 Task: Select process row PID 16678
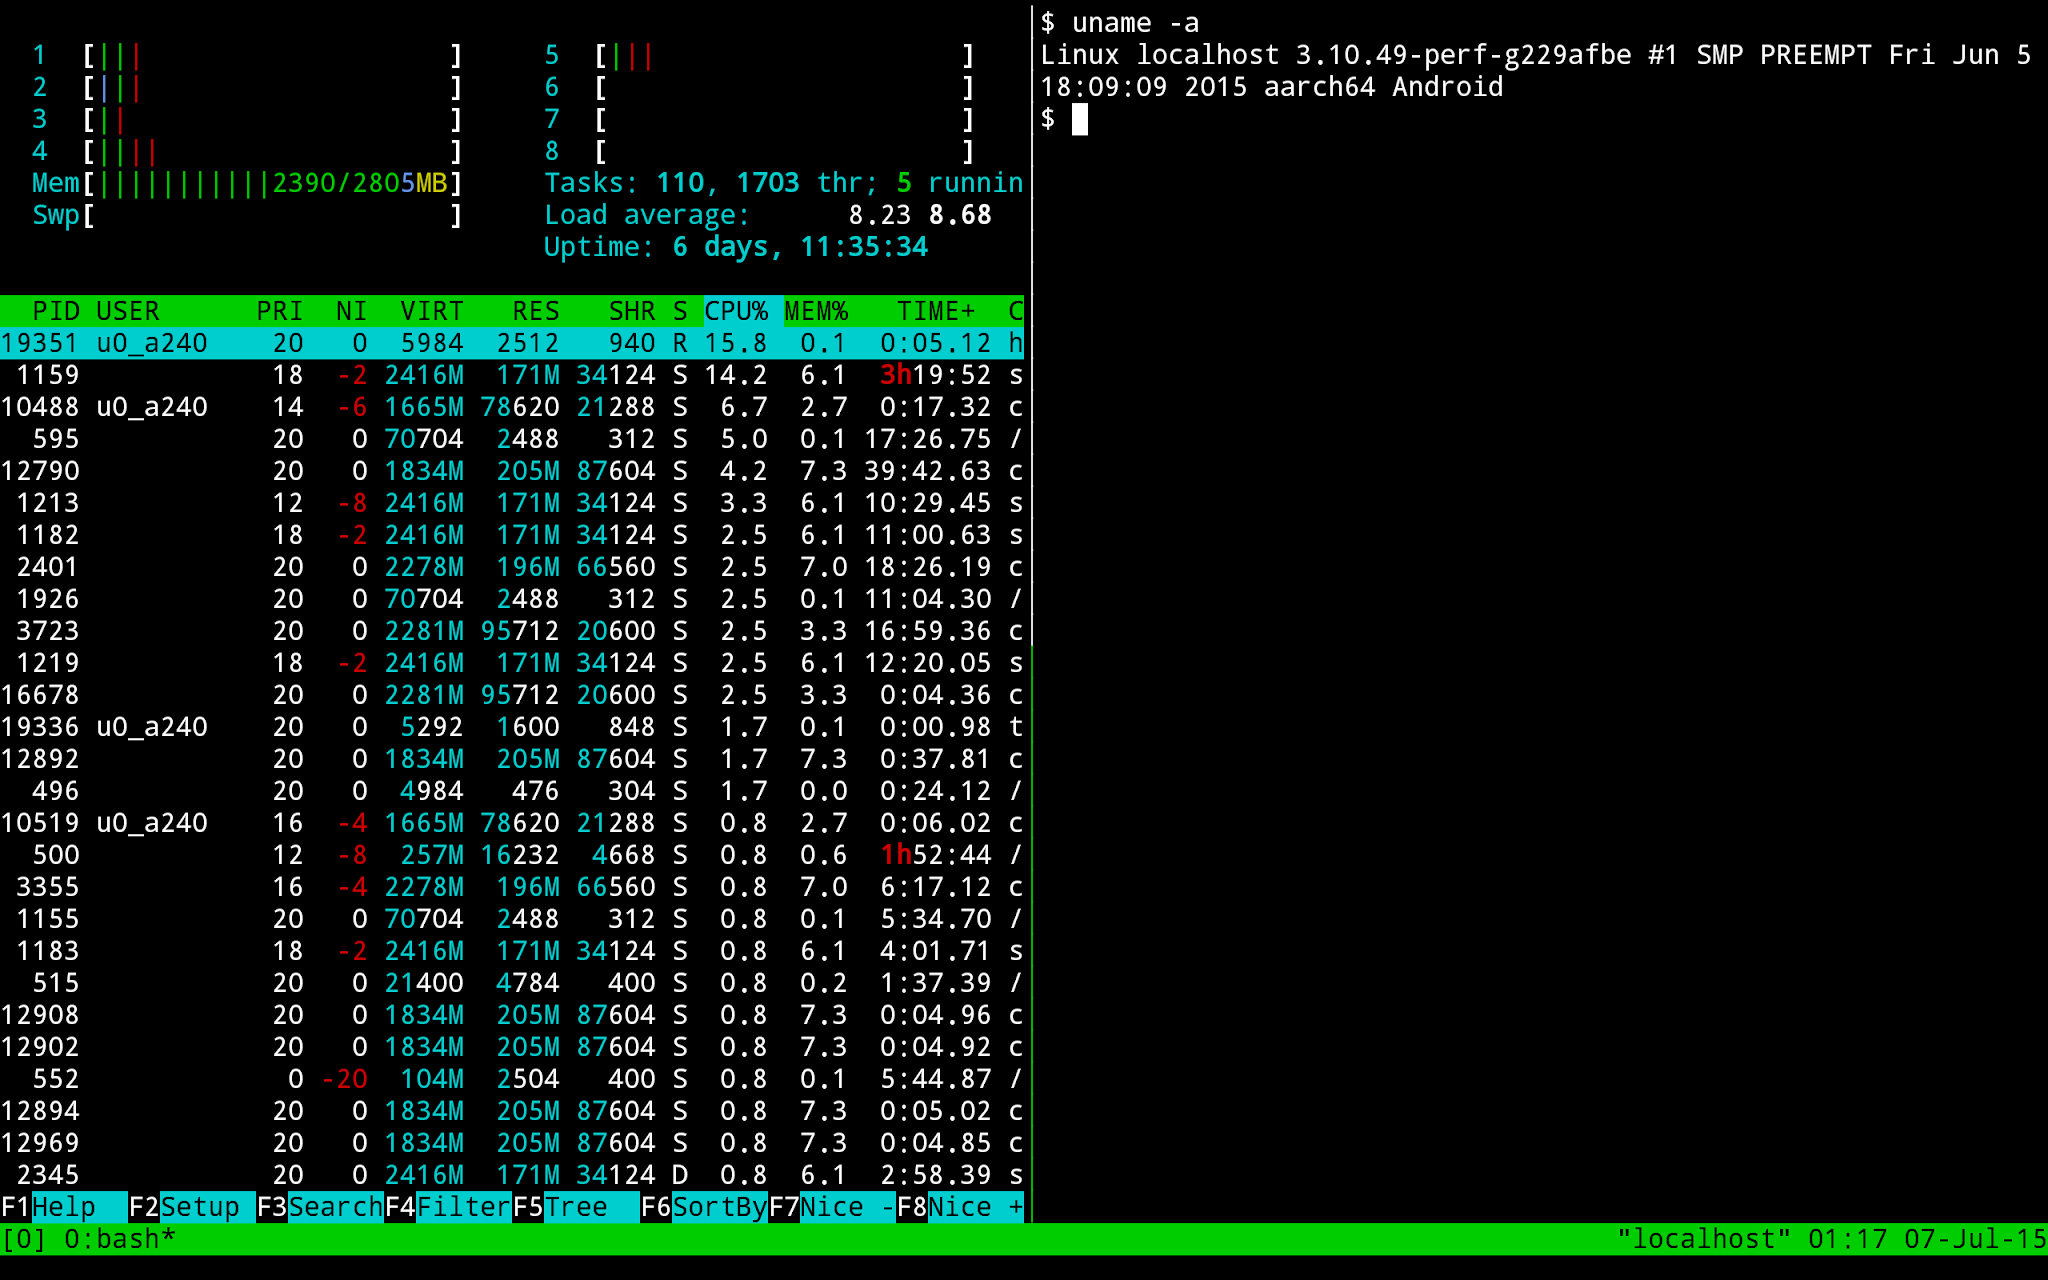[x=512, y=695]
